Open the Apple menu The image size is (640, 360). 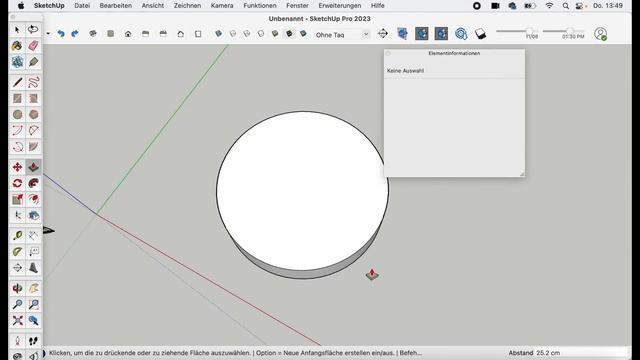click(x=21, y=6)
